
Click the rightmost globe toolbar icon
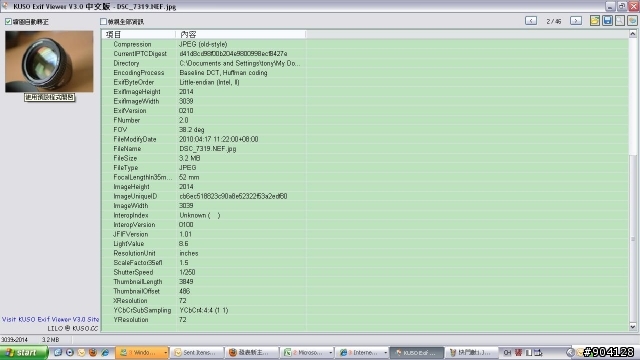point(632,20)
